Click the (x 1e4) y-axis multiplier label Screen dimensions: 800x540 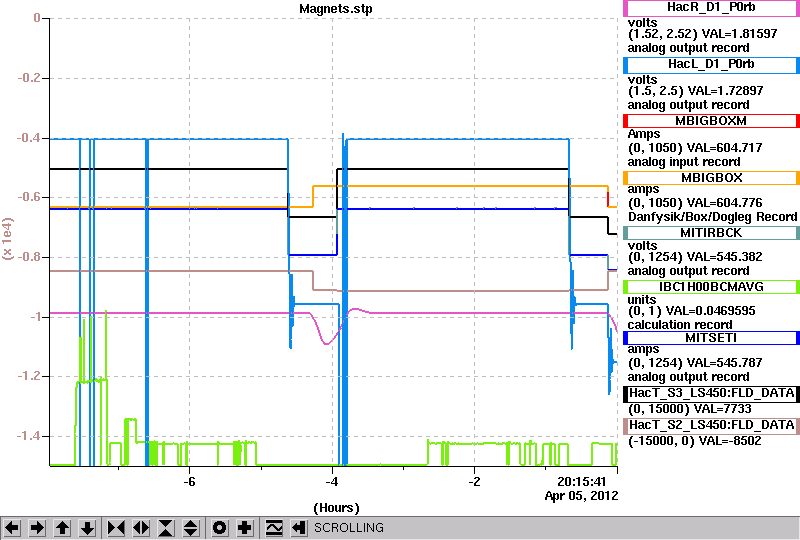point(8,239)
